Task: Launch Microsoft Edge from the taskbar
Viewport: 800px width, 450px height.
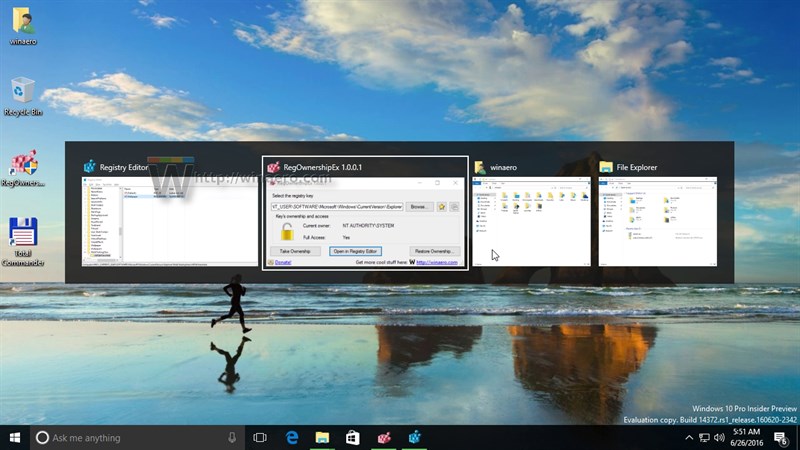Action: pyautogui.click(x=293, y=438)
